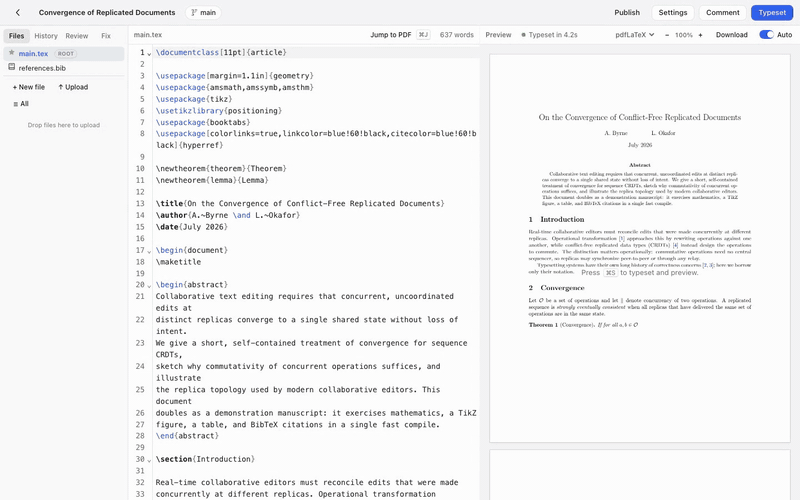Click the Typeset in 4.2s status
The image size is (800, 500).
point(549,35)
